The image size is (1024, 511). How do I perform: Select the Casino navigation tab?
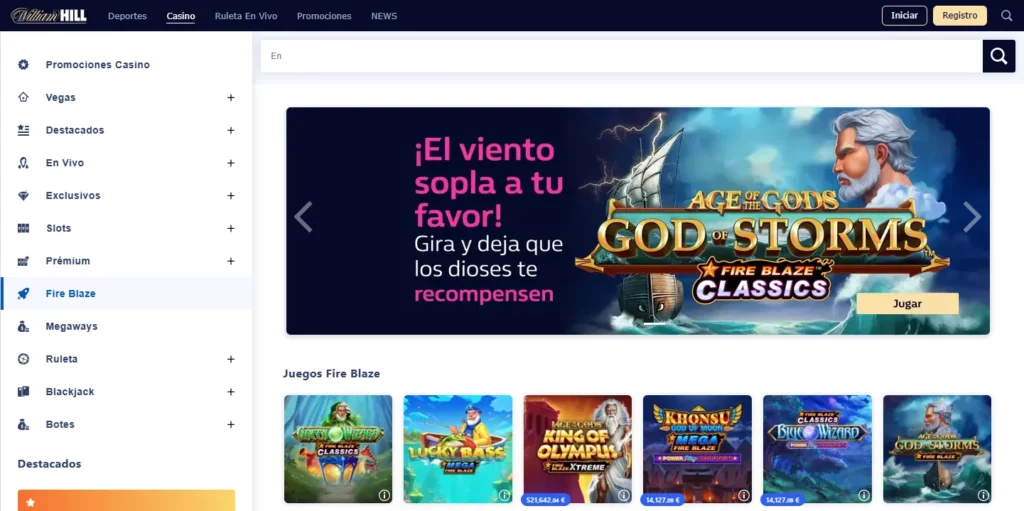click(181, 16)
